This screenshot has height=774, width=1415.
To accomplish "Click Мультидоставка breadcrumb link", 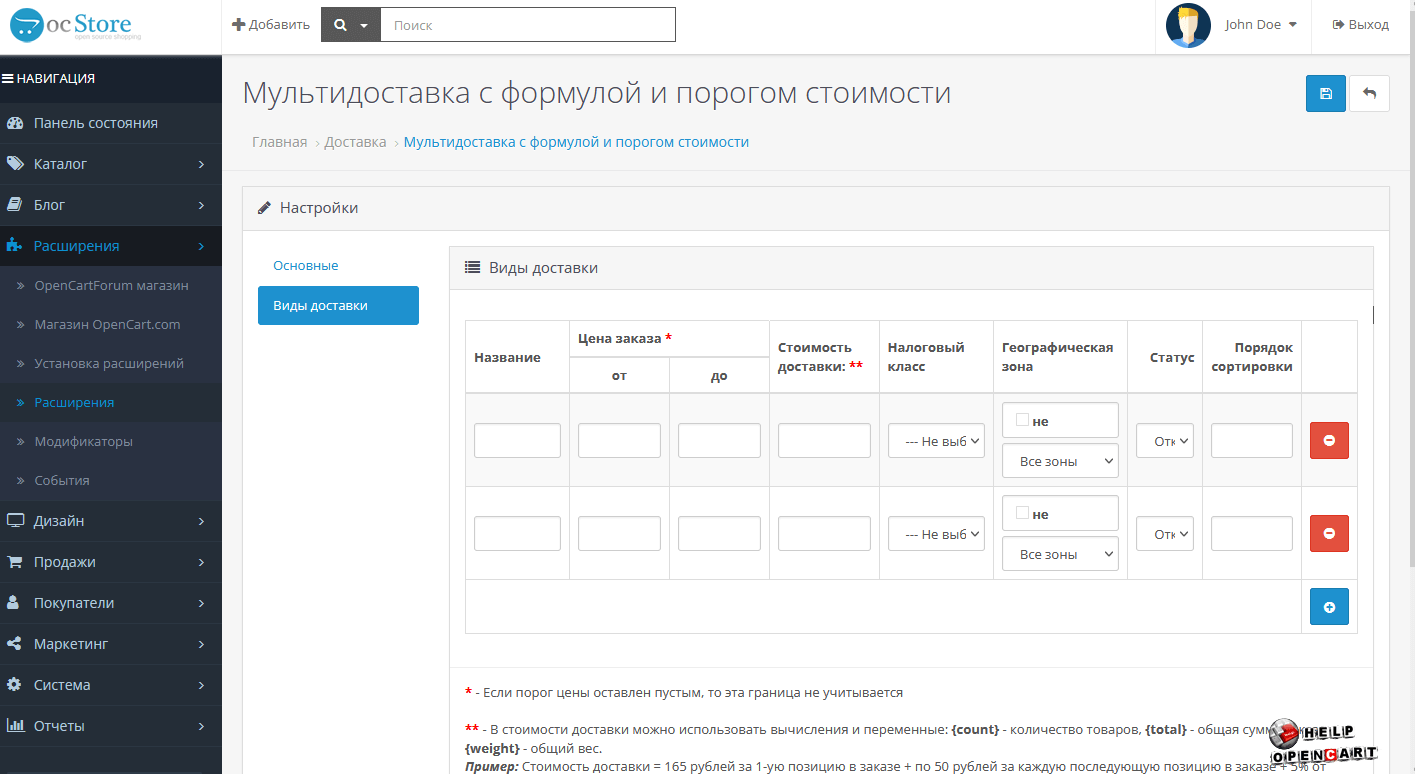I will coord(576,142).
